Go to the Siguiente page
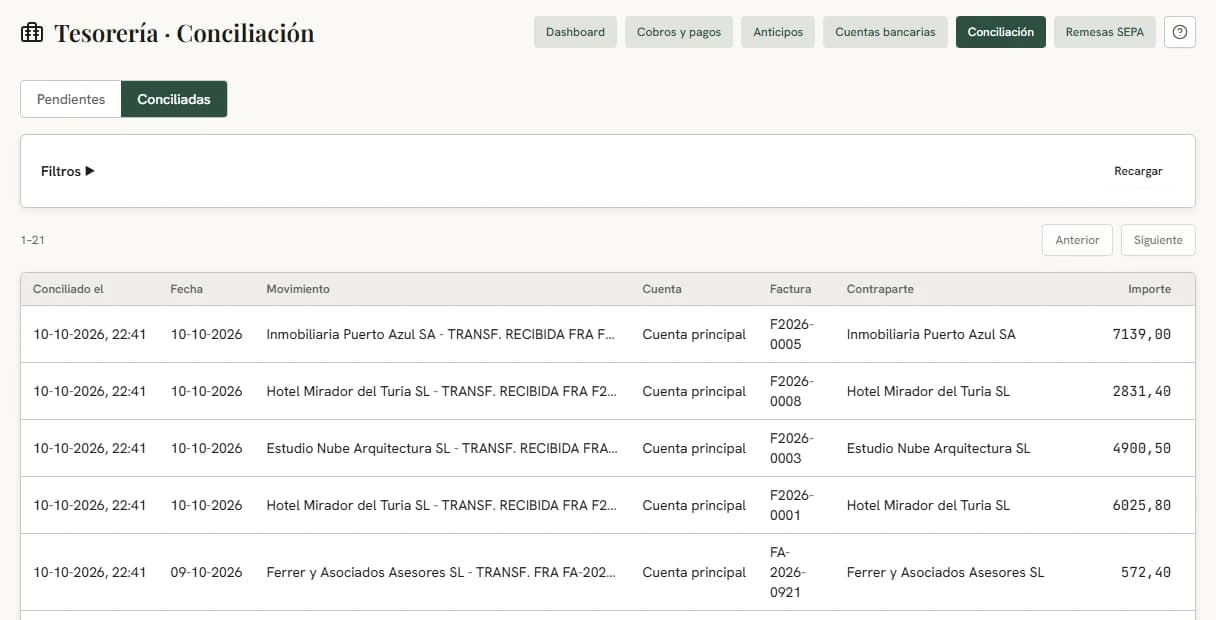Screen dimensions: 1216x620 click(x=1158, y=240)
